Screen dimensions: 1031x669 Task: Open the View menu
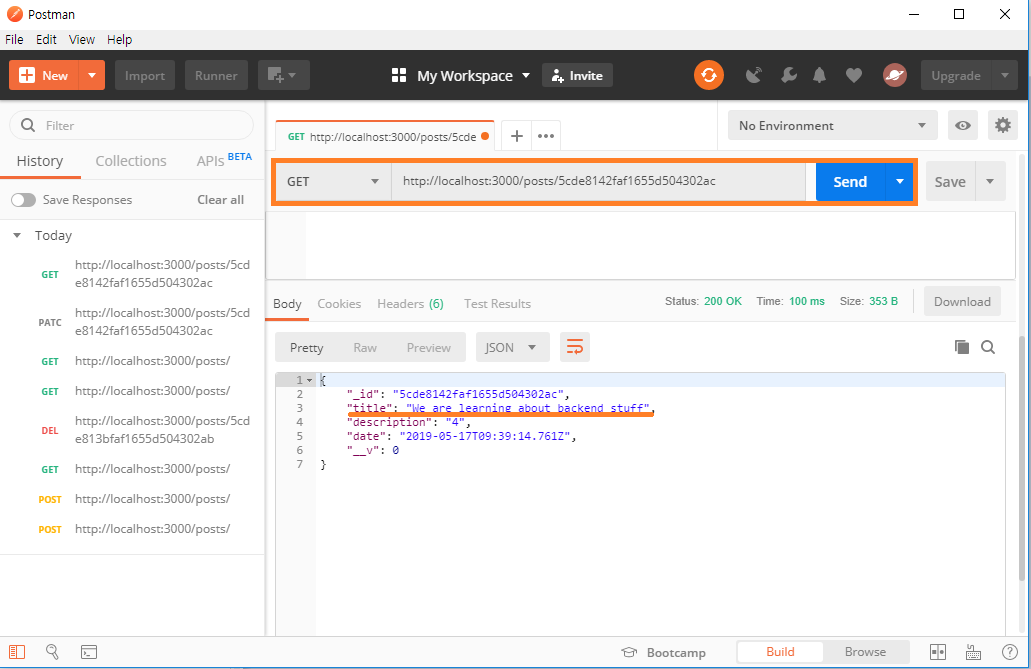tap(82, 39)
